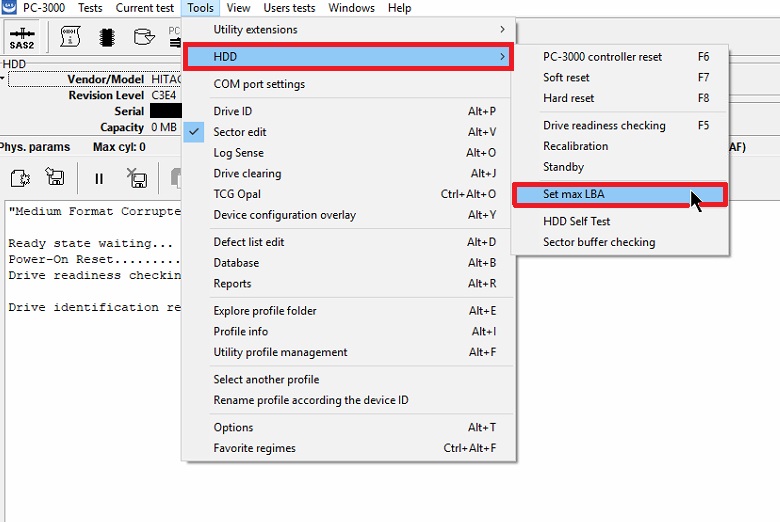Screen dimensions: 780x522
Task: Open the PC-3000 menu
Action: pos(44,8)
